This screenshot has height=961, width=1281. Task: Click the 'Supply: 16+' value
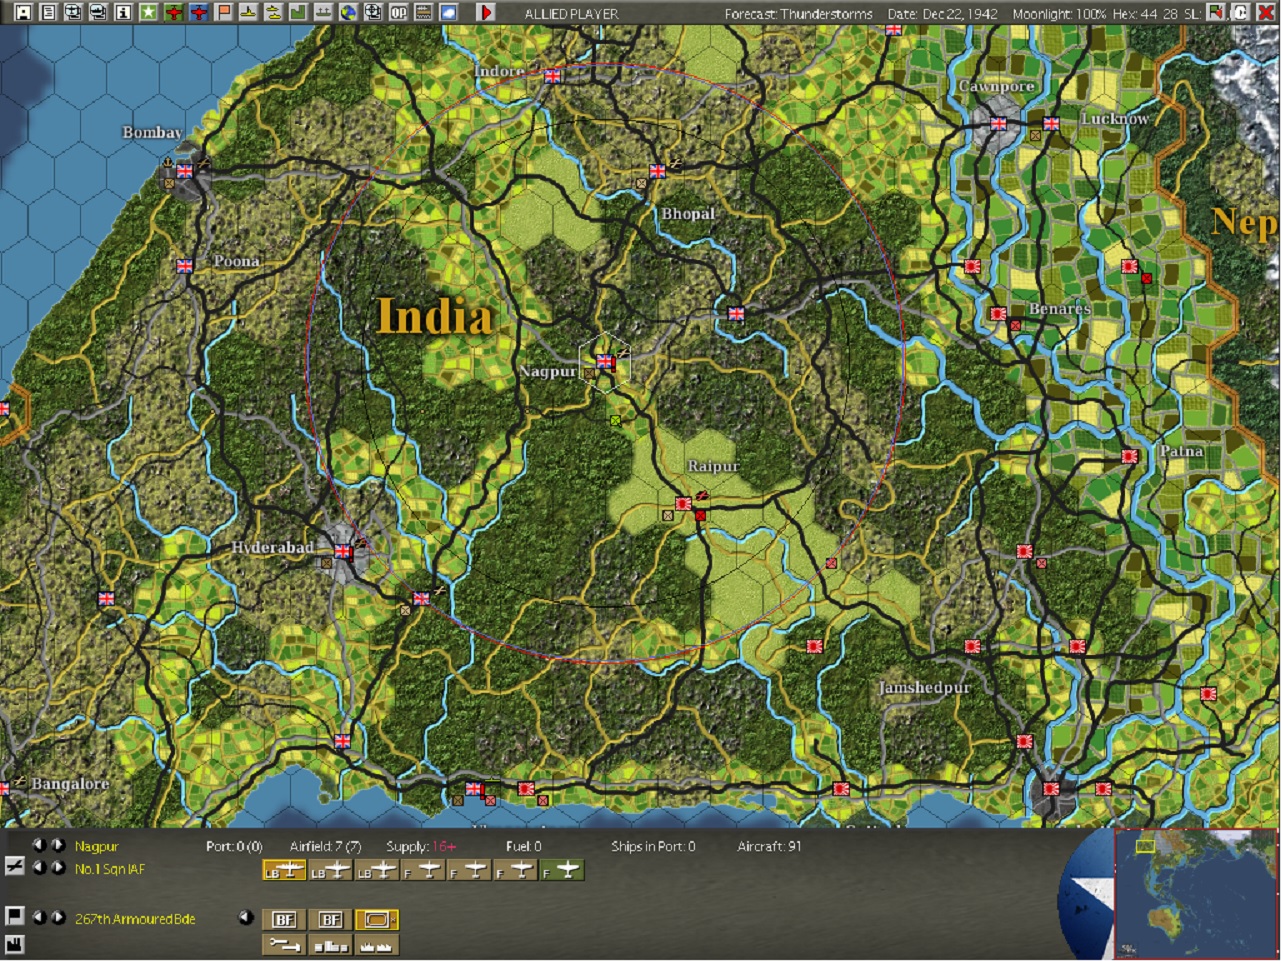pos(421,847)
